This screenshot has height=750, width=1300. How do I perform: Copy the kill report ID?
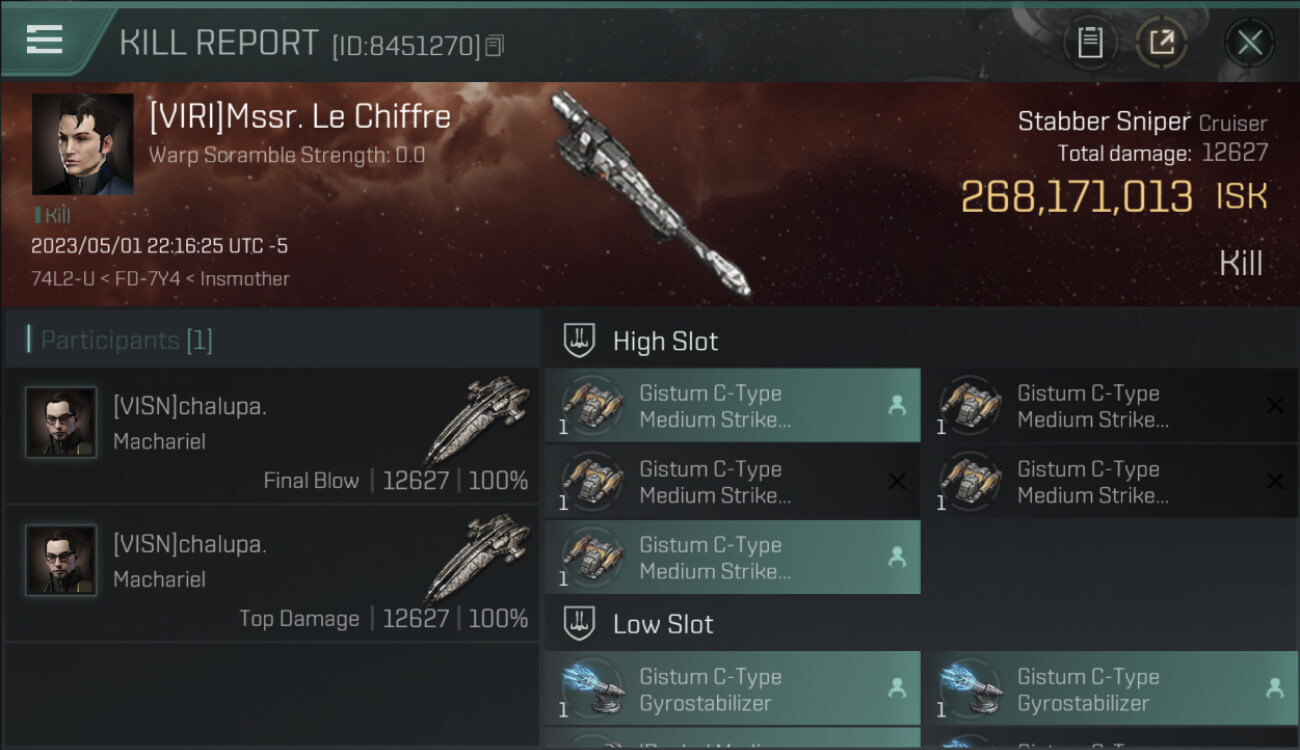click(x=494, y=46)
